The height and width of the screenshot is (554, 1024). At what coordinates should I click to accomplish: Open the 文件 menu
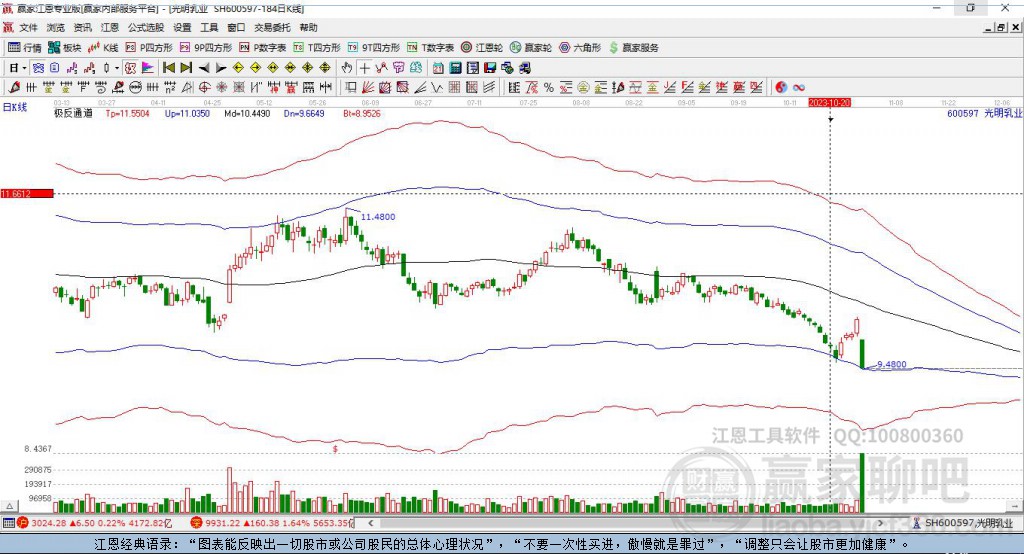click(x=28, y=27)
